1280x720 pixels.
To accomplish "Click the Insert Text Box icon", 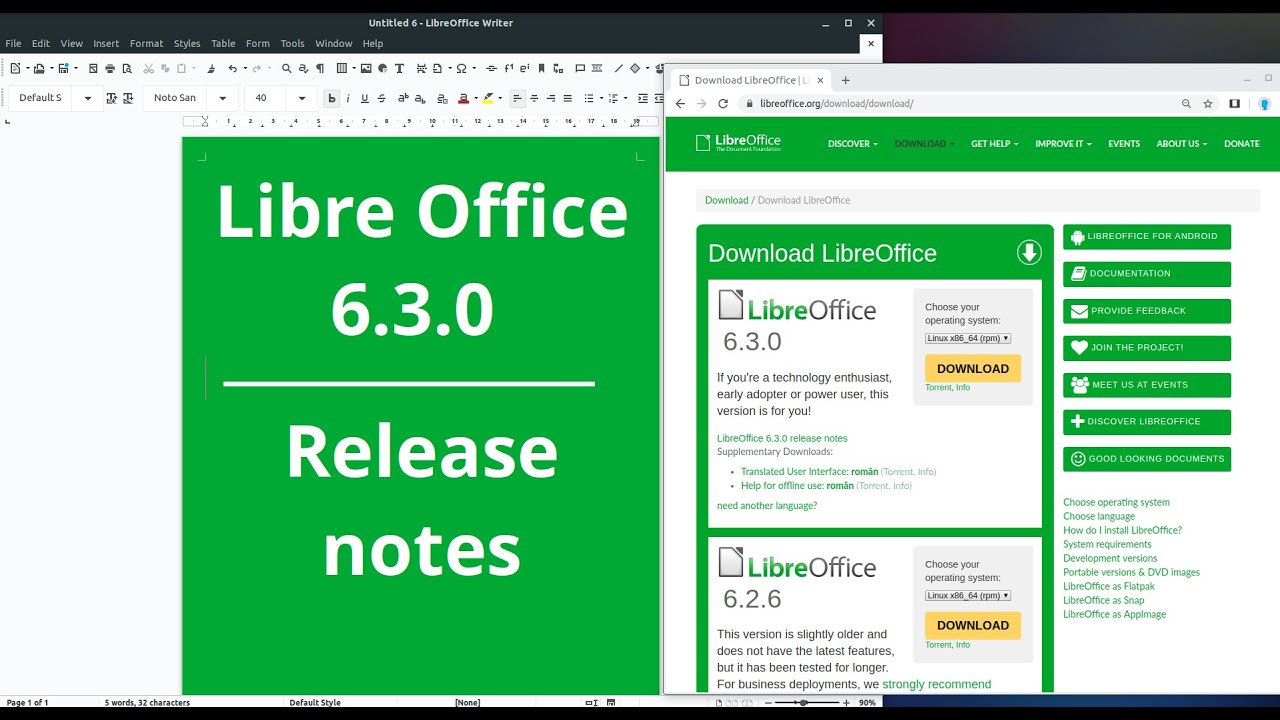I will (399, 69).
